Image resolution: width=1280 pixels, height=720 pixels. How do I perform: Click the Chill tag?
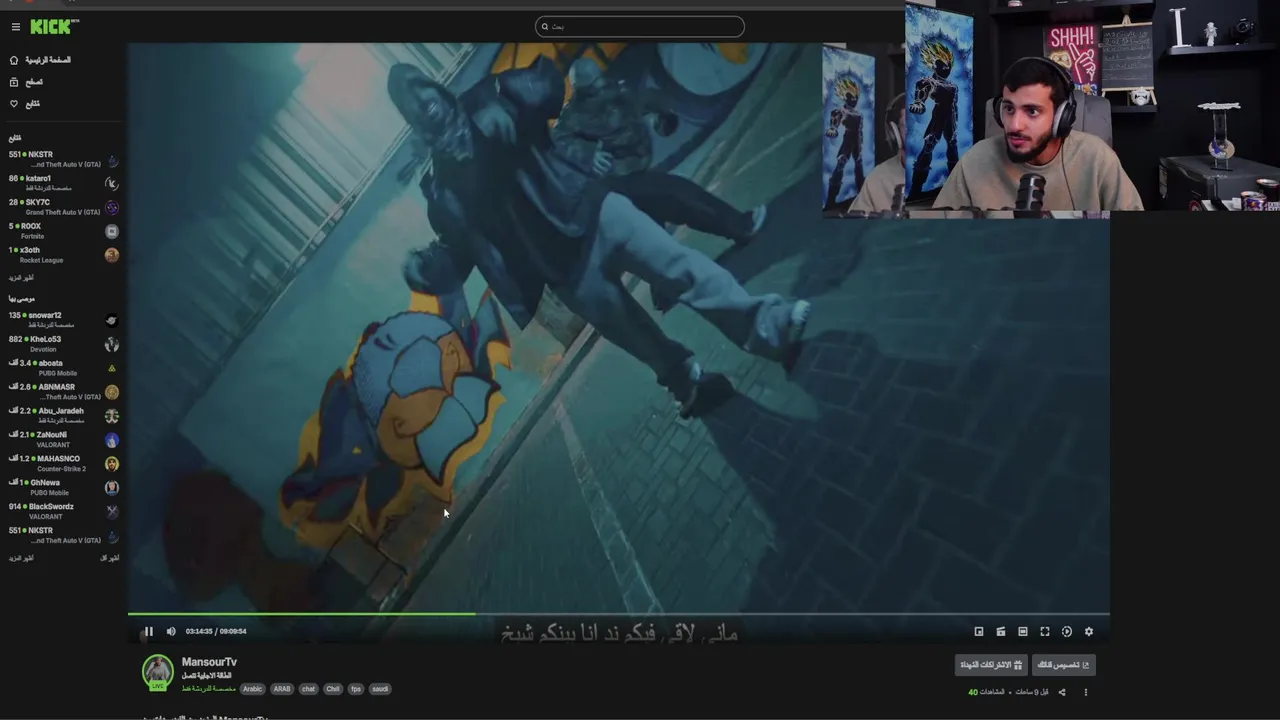332,689
